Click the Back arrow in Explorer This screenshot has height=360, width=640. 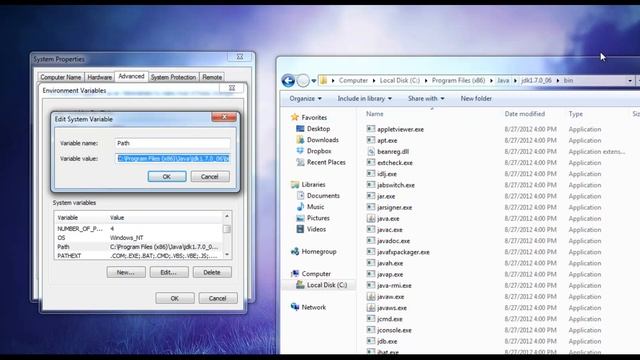288,80
